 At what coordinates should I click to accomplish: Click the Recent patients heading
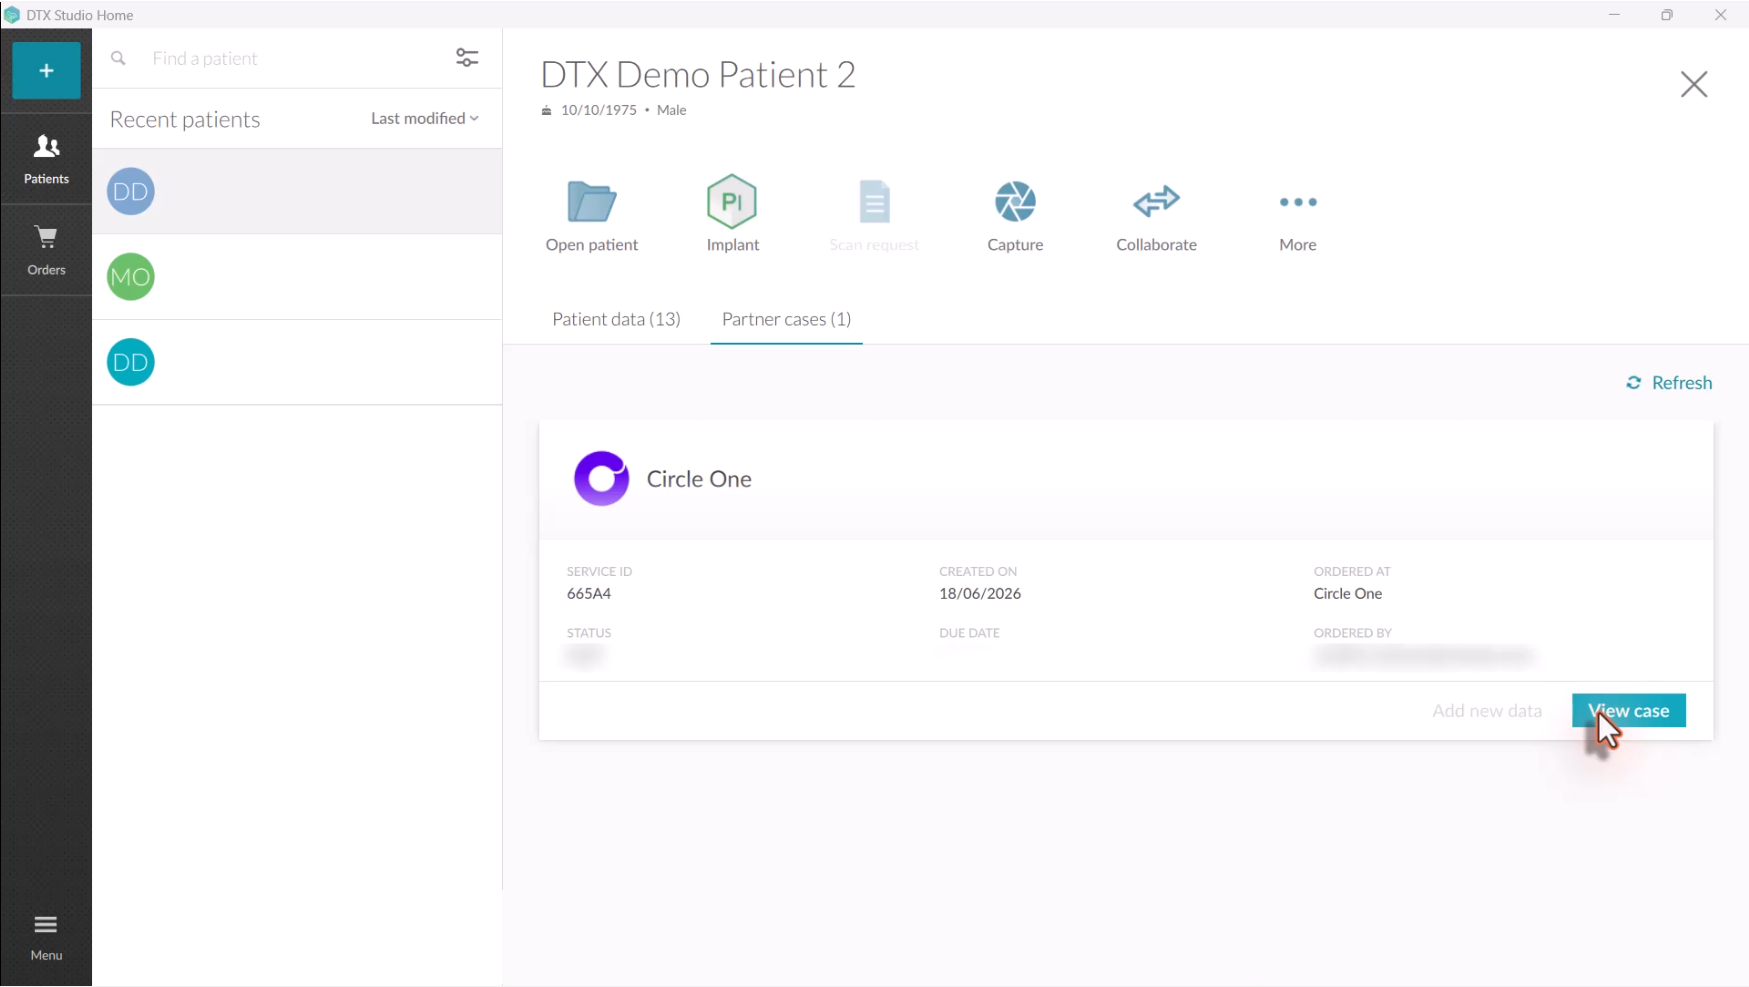[185, 119]
